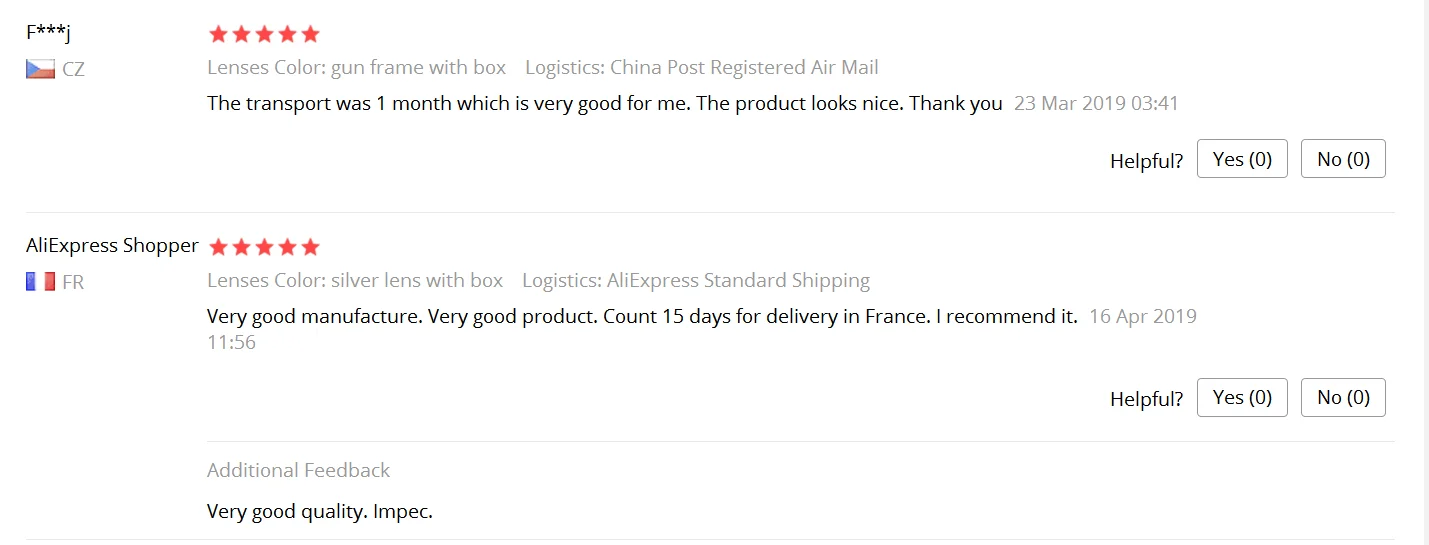The width and height of the screenshot is (1429, 545).
Task: Click the 'Very good quality. Impec.' feedback text
Action: pos(319,512)
